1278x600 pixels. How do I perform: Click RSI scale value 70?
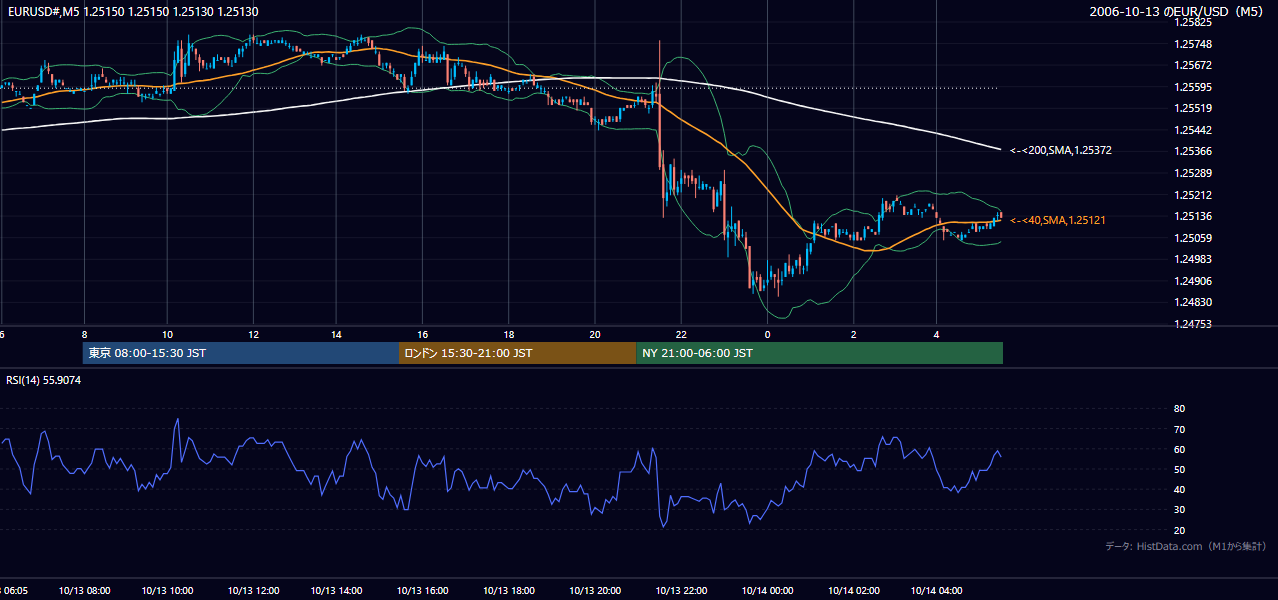click(1179, 429)
